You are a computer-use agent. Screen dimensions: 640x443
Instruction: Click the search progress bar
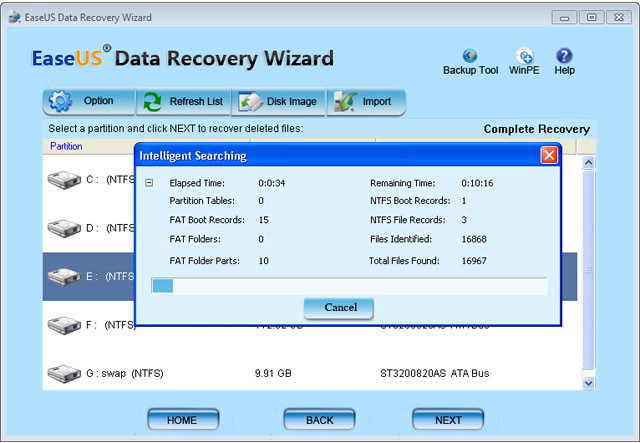pos(349,286)
